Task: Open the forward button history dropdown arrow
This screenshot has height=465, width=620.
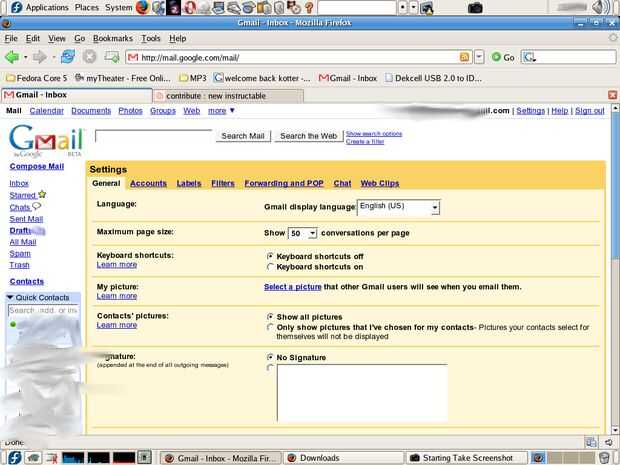Action: click(x=54, y=57)
